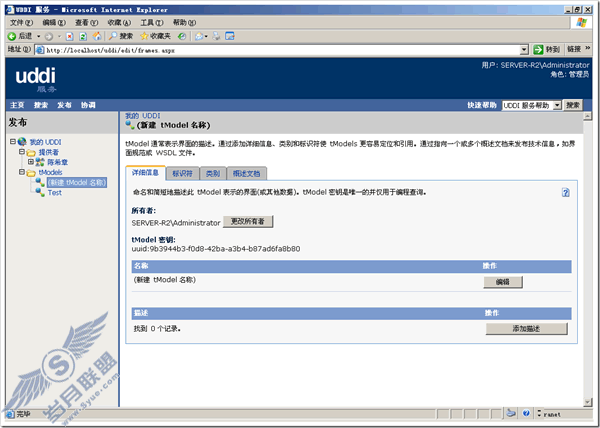Viewport: 600px width, 428px height.
Task: Click the page scrollbar up arrow
Action: click(588, 116)
